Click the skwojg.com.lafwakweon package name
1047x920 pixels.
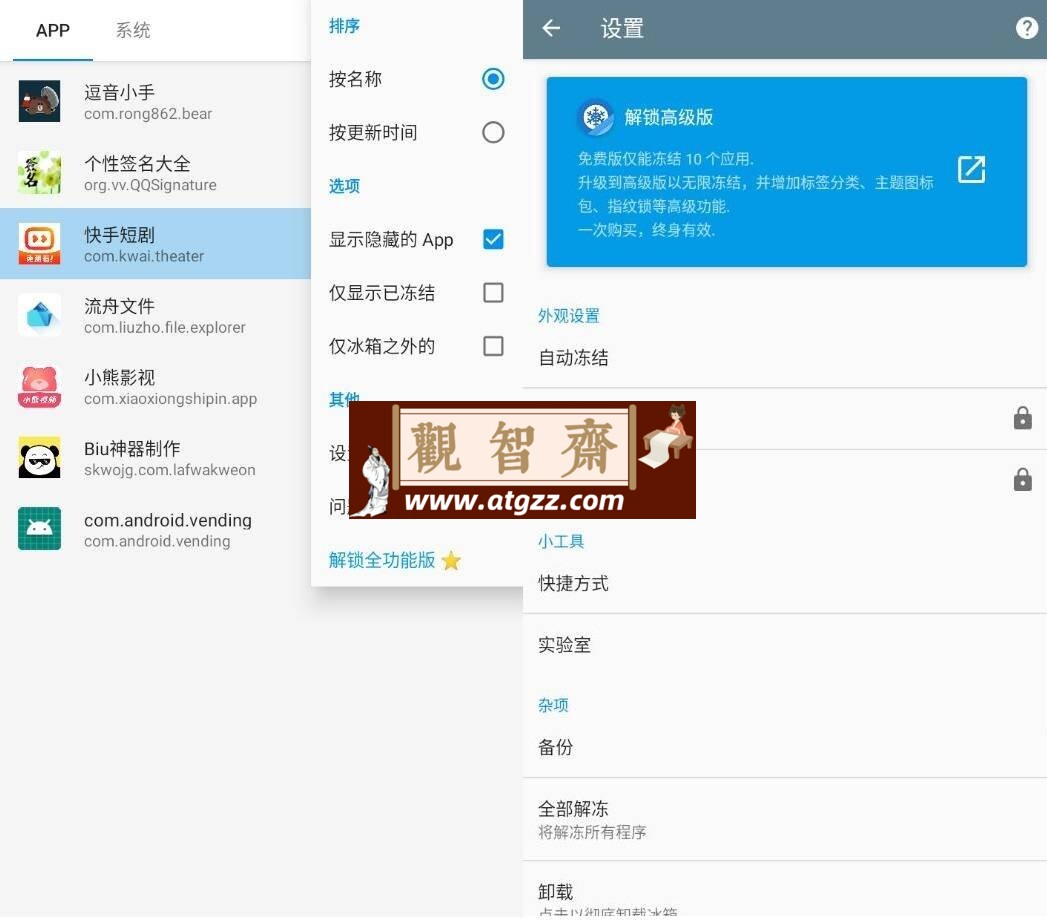tap(170, 470)
